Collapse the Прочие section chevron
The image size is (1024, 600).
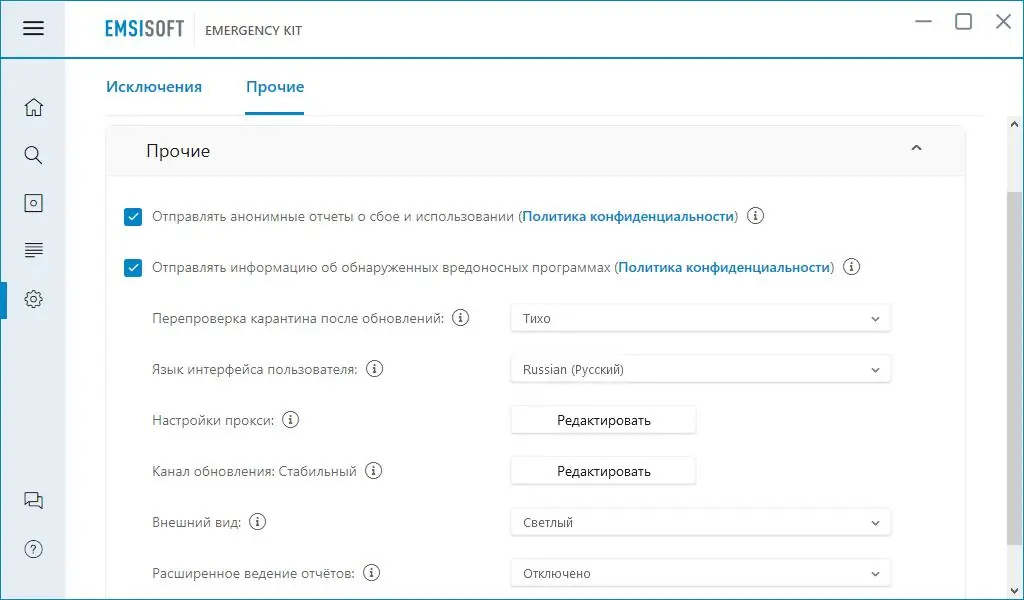(x=916, y=149)
